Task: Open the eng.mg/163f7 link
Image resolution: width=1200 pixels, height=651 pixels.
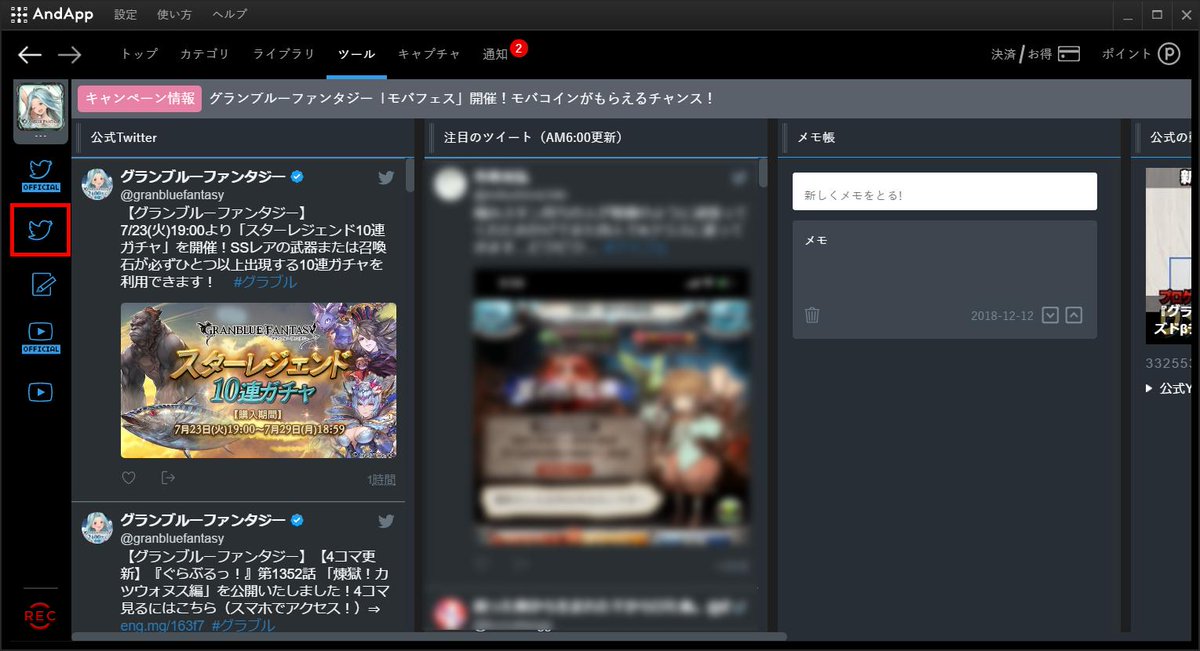Action: (163, 625)
